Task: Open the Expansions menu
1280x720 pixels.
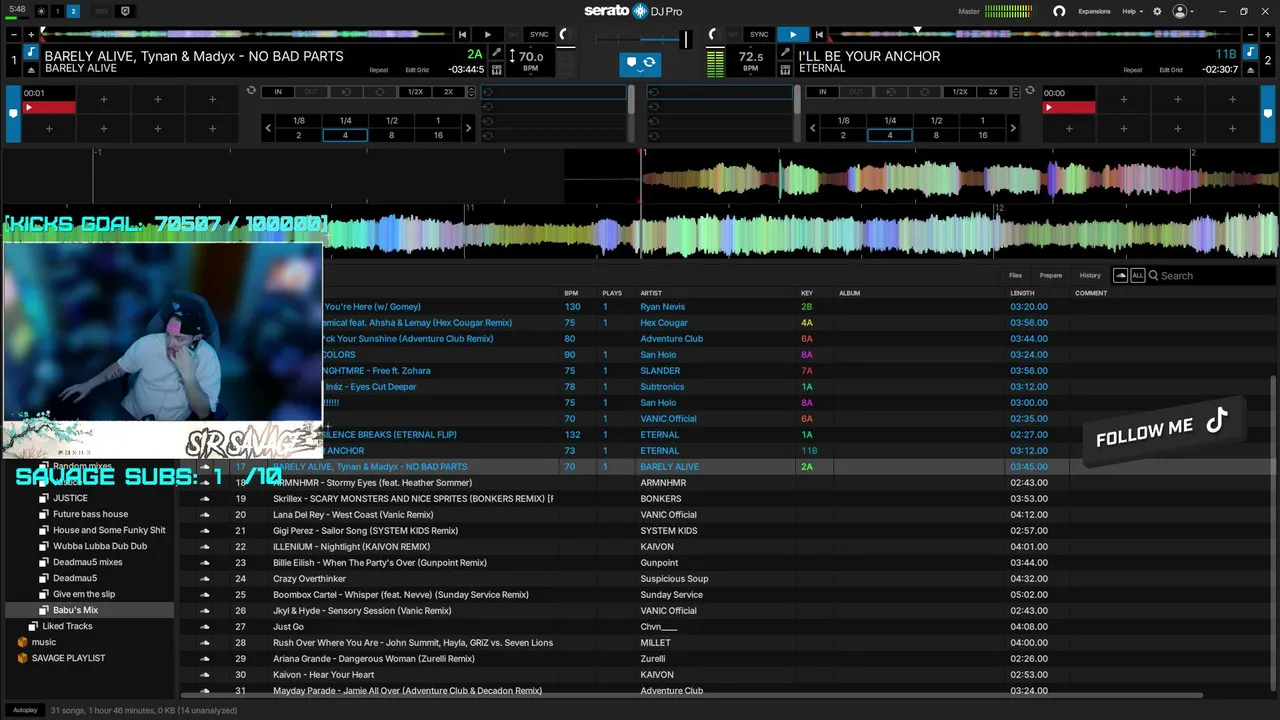Action: point(1094,12)
